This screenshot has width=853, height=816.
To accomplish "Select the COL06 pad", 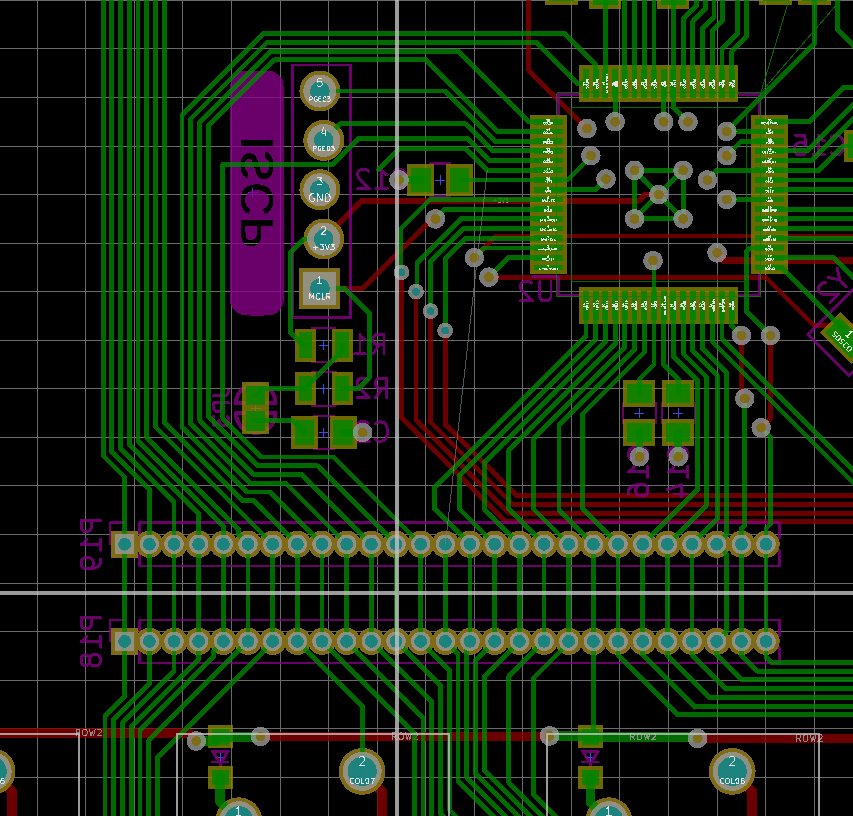I will 732,771.
